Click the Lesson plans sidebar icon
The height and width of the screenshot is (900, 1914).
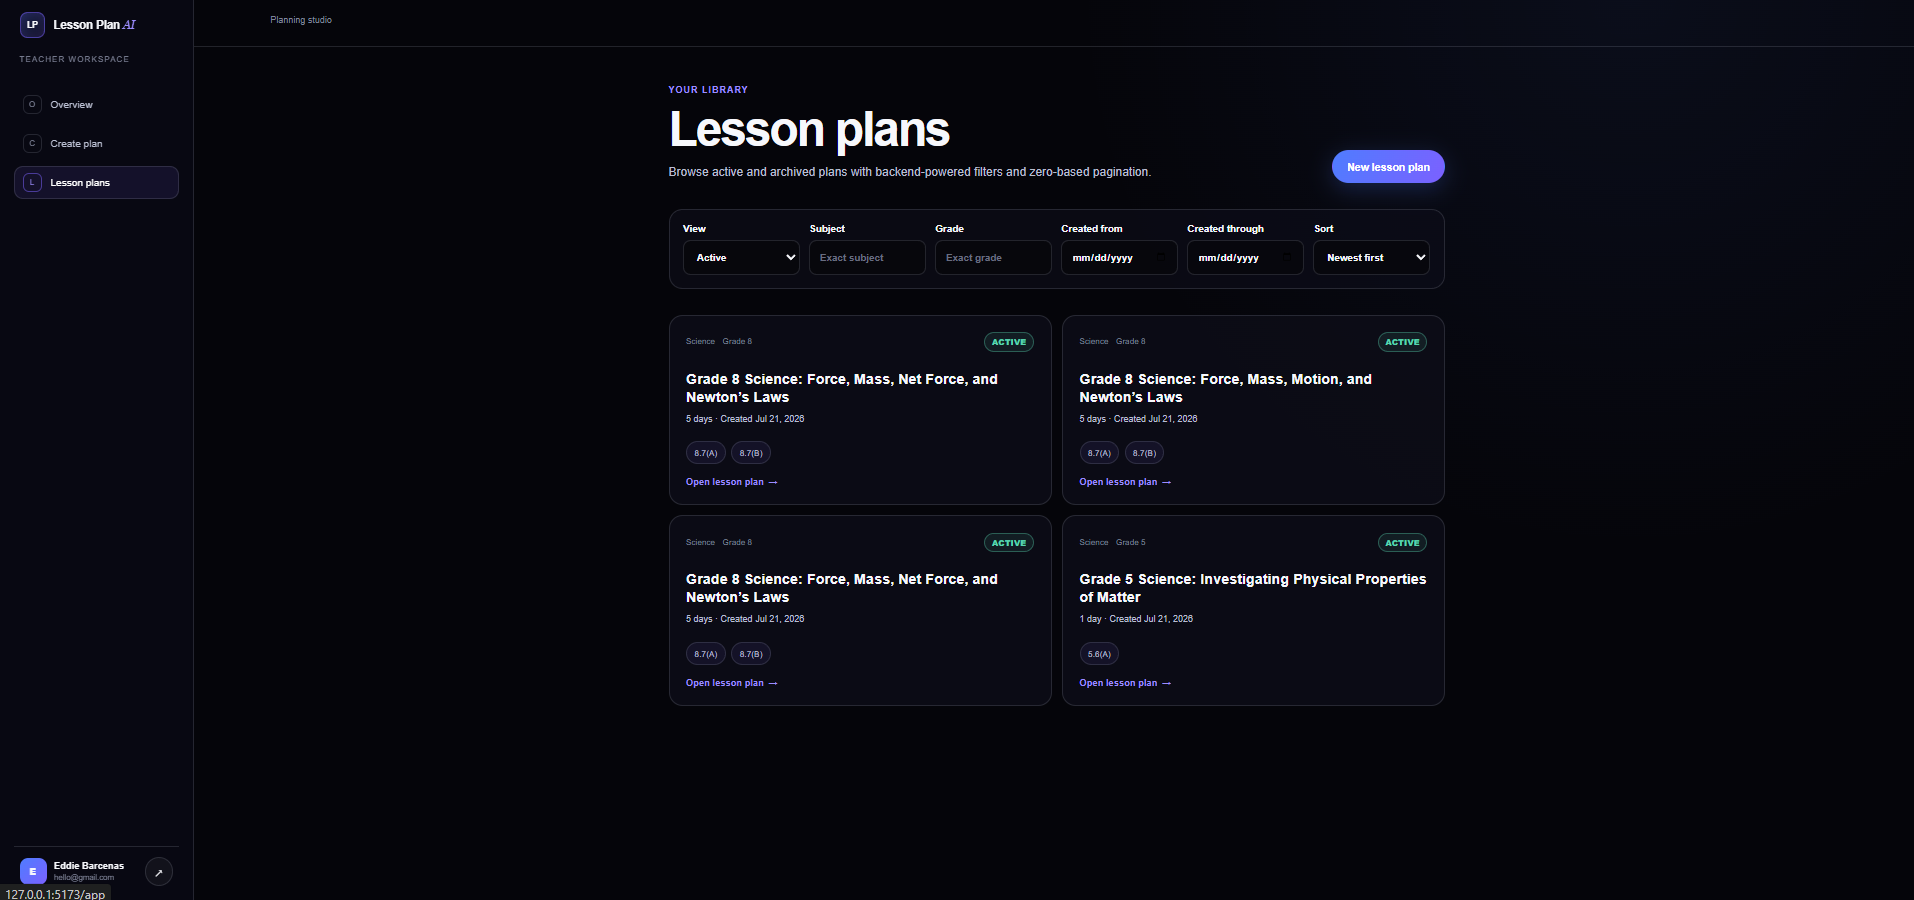point(32,182)
